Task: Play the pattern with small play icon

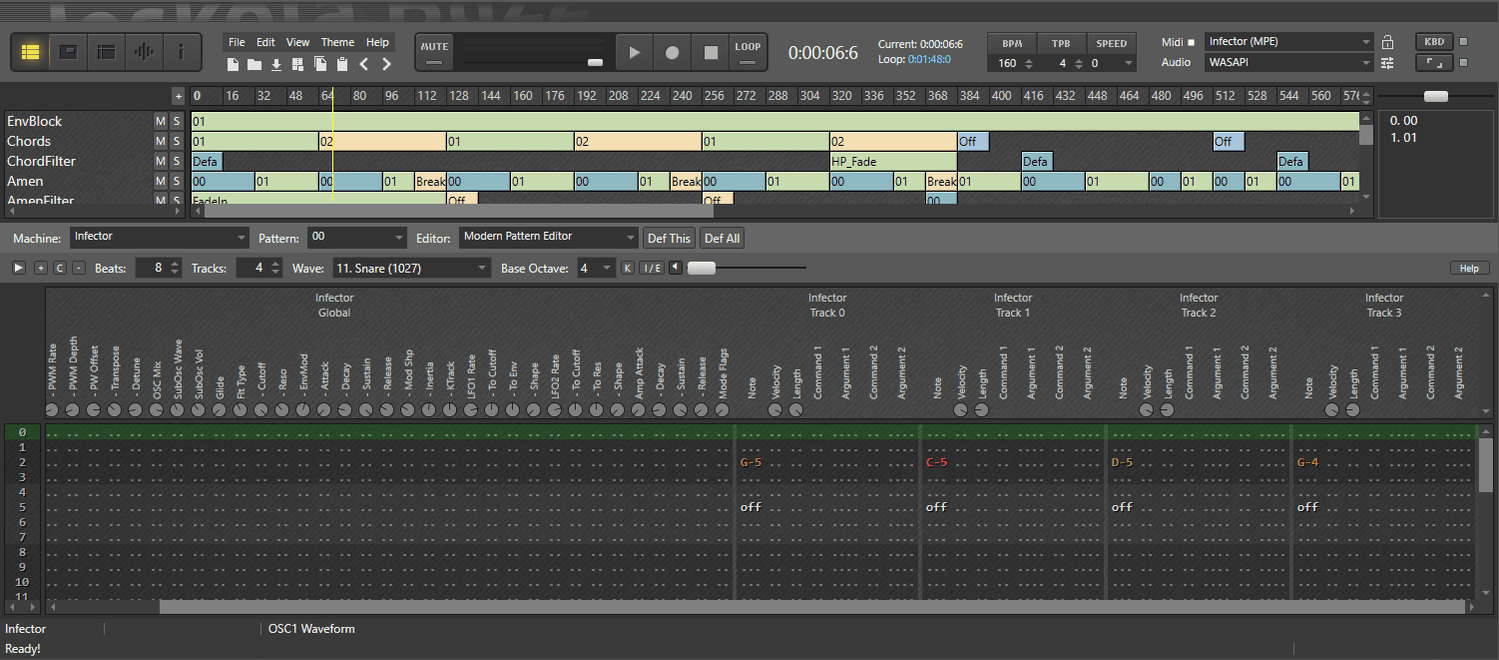Action: (19, 268)
